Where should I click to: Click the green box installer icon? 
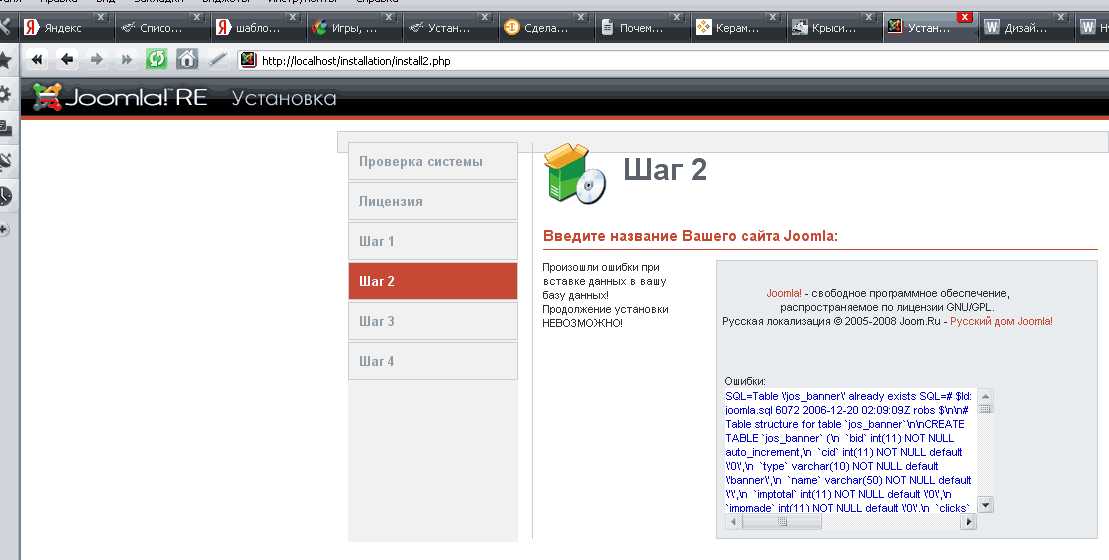coord(574,174)
